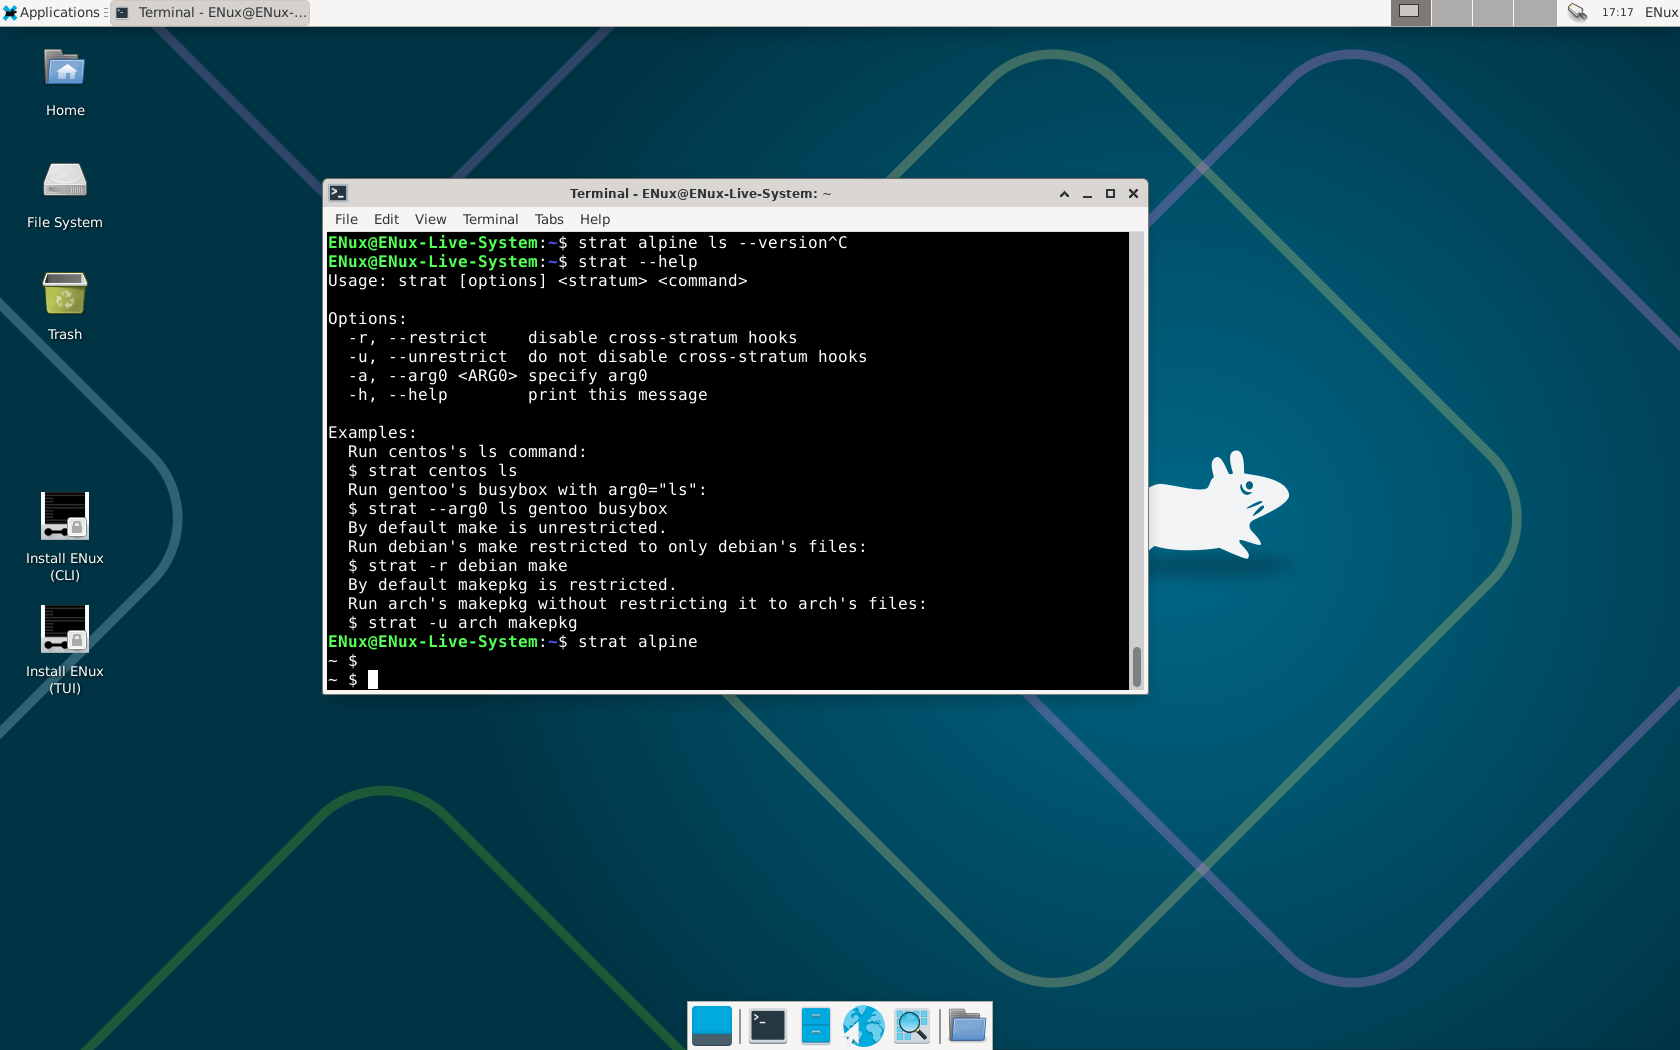Open the folder directory menu in dock
This screenshot has height=1050, width=1680.
[x=967, y=1026]
